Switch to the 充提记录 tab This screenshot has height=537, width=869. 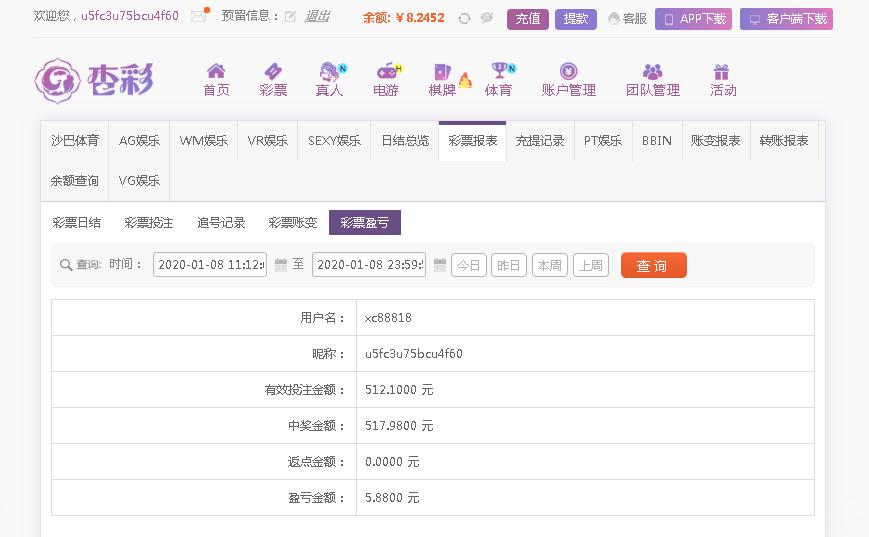540,141
